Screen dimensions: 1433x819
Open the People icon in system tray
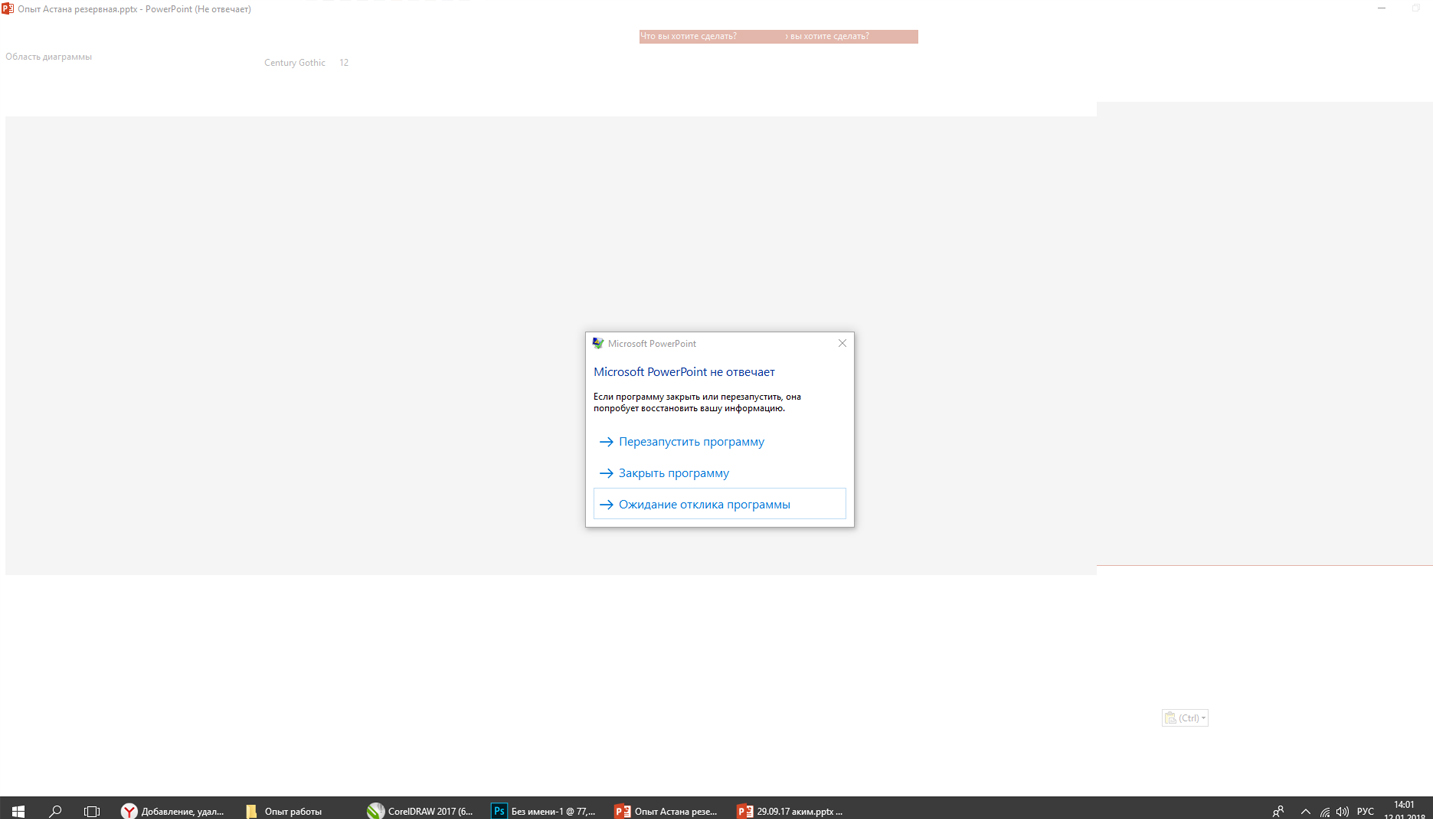(1278, 811)
